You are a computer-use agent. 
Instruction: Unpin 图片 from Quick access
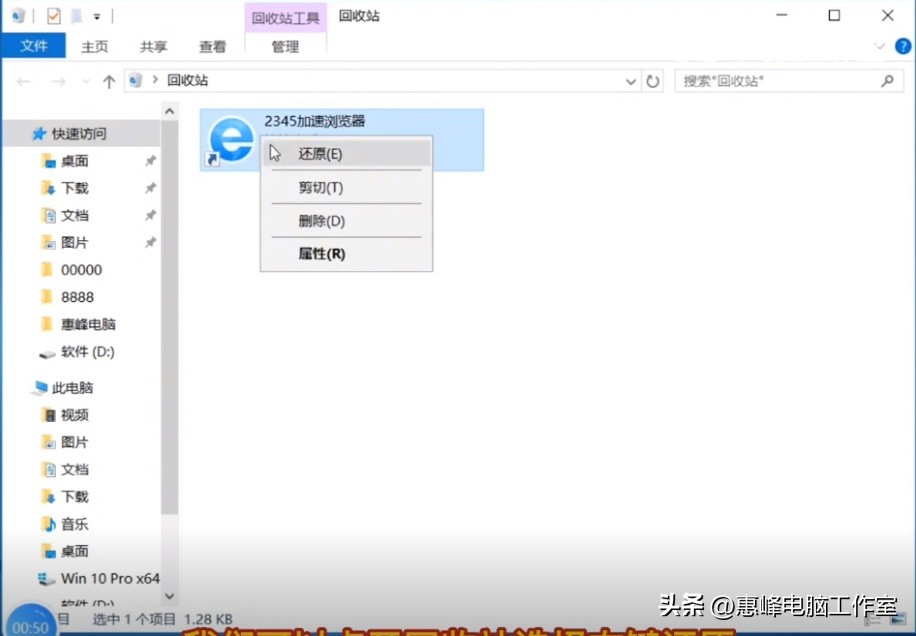(151, 241)
